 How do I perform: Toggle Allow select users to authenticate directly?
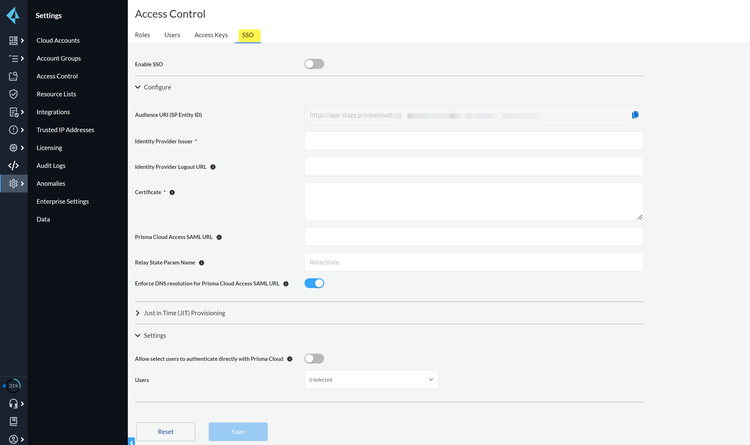pyautogui.click(x=314, y=358)
